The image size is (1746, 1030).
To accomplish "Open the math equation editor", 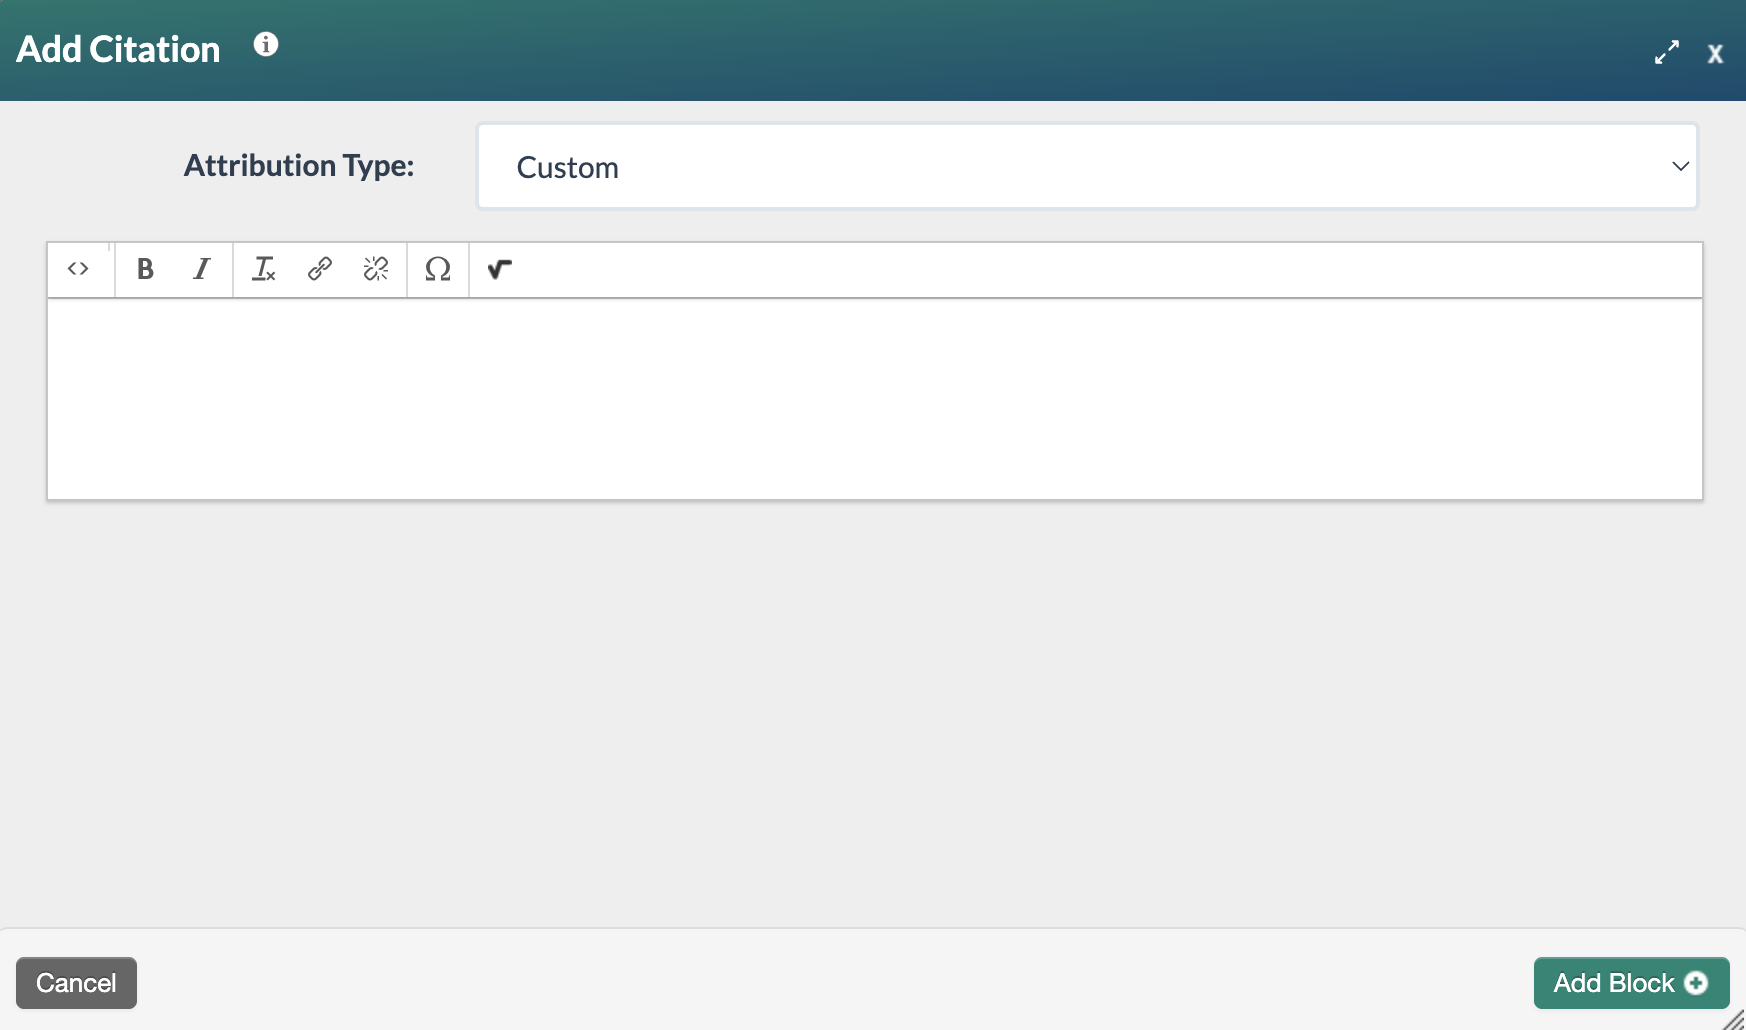I will tap(500, 269).
